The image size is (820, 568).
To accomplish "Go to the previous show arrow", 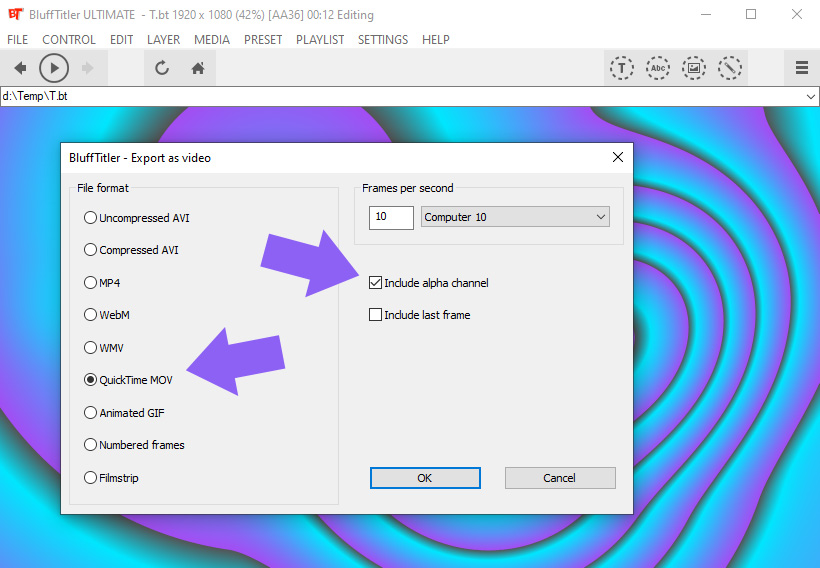I will [20, 68].
